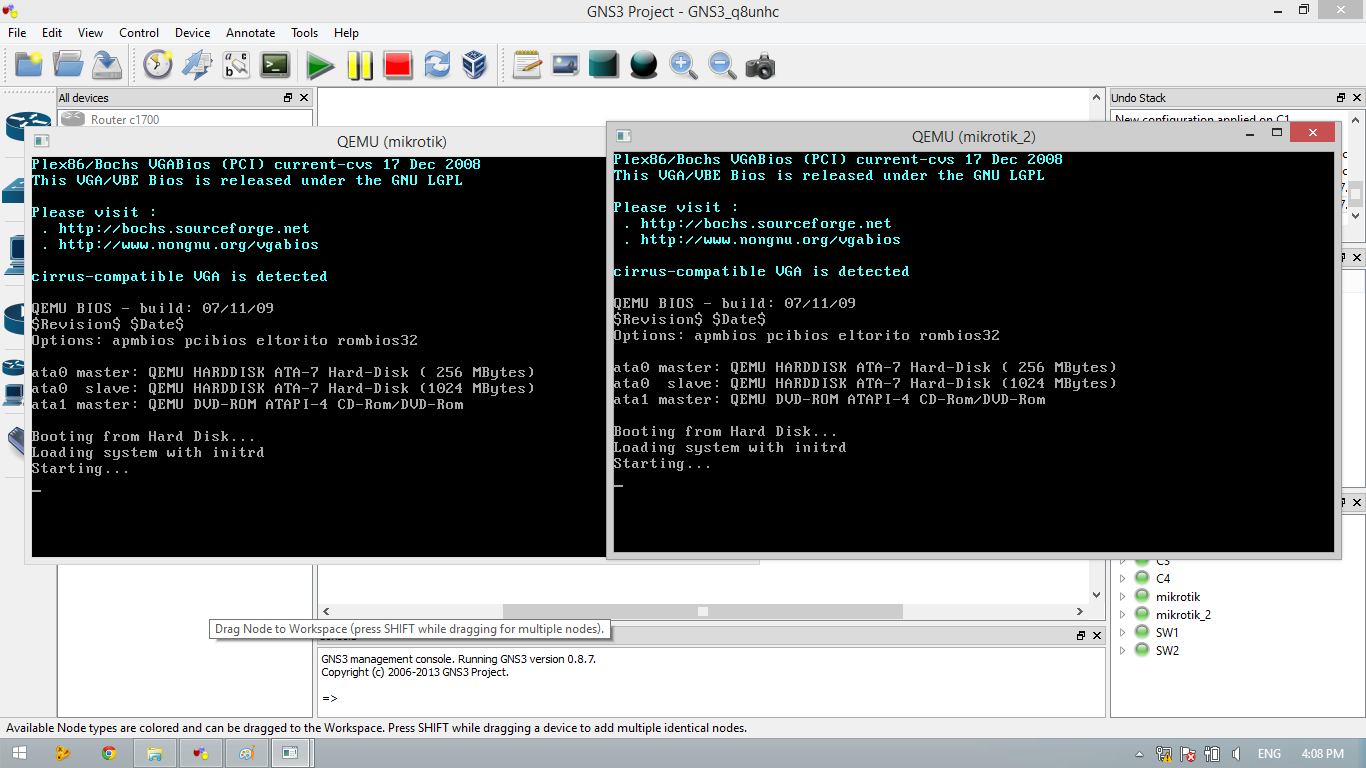The image size is (1366, 768).
Task: Draw a rectangle shape
Action: pos(604,65)
